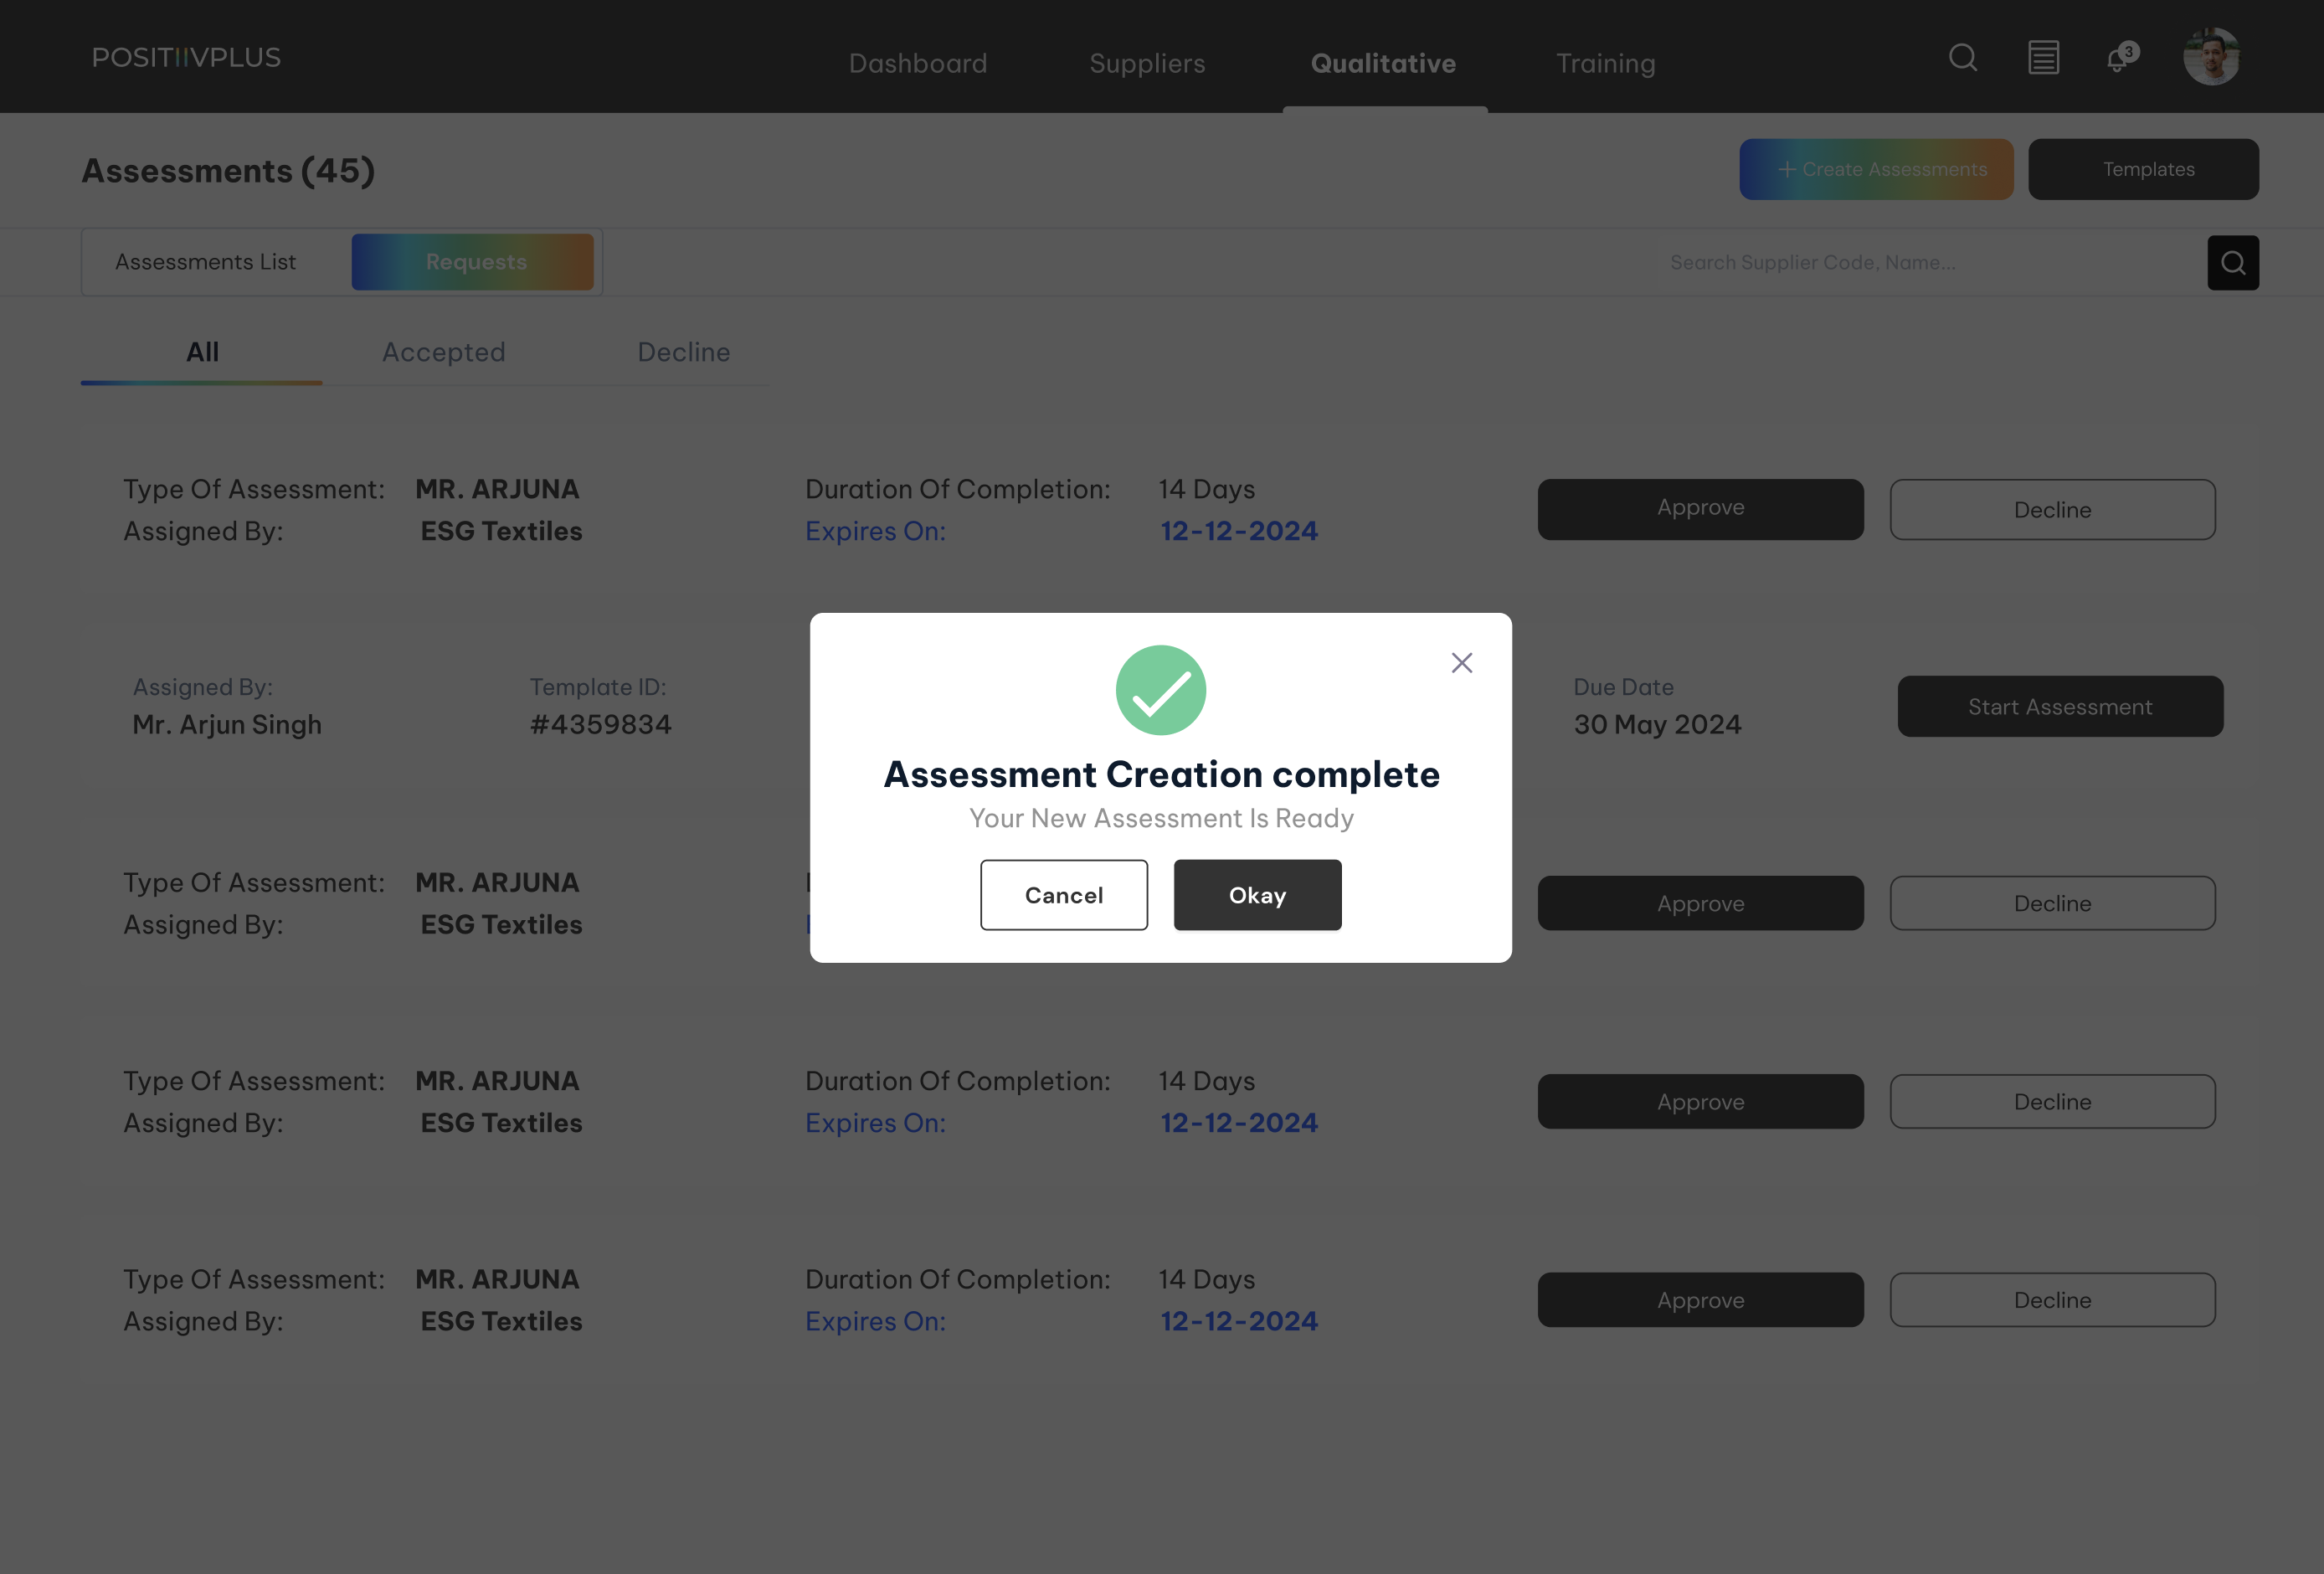
Task: Close the dialog with X icon
Action: click(1461, 663)
